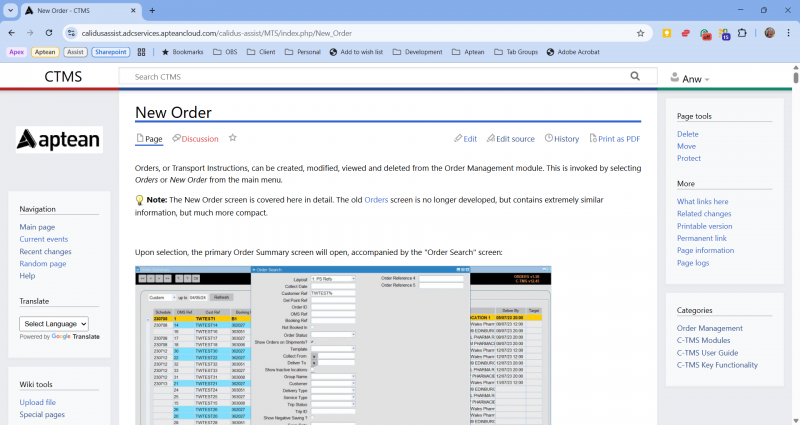Open the Add to wish list bookmark
The width and height of the screenshot is (800, 425).
coord(356,52)
